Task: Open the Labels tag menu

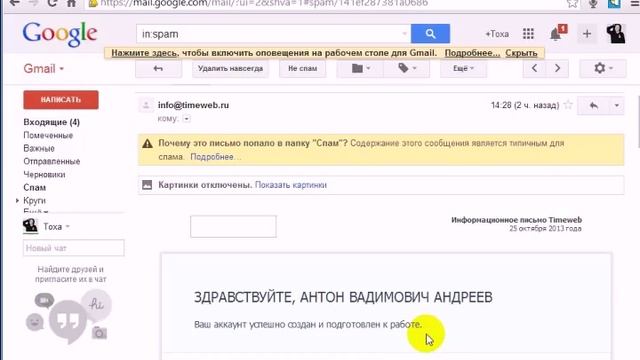Action: [407, 69]
